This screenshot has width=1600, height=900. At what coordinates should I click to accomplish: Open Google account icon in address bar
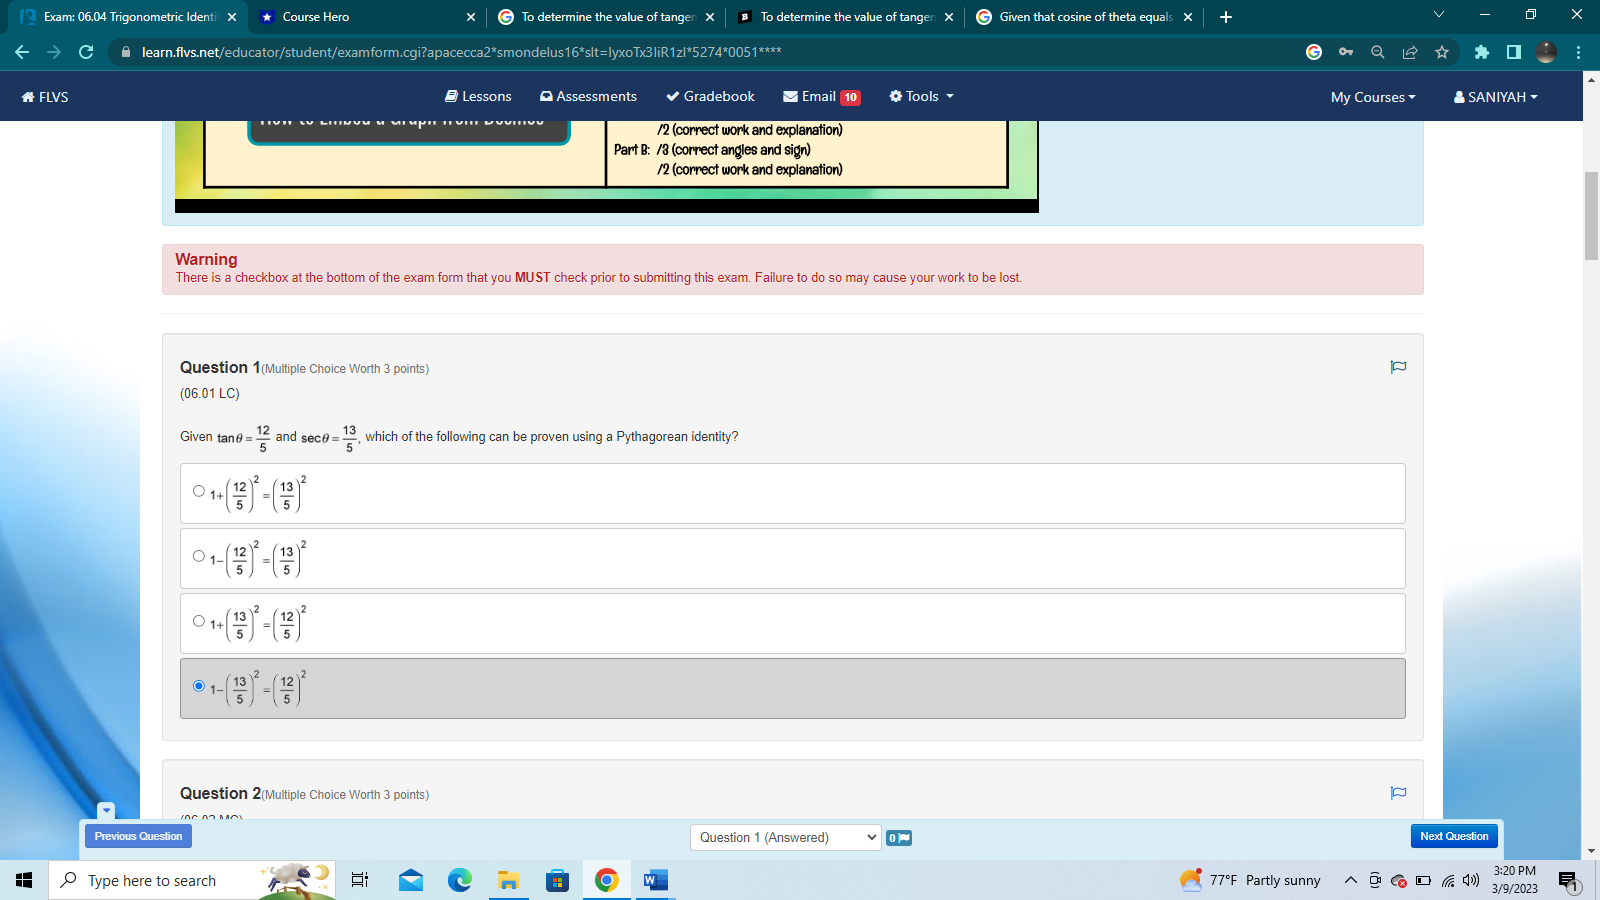pos(1314,52)
